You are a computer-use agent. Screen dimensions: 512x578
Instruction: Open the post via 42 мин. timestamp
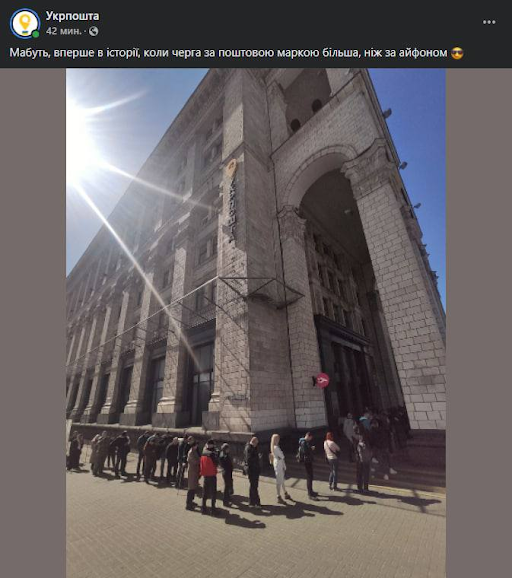tap(63, 31)
